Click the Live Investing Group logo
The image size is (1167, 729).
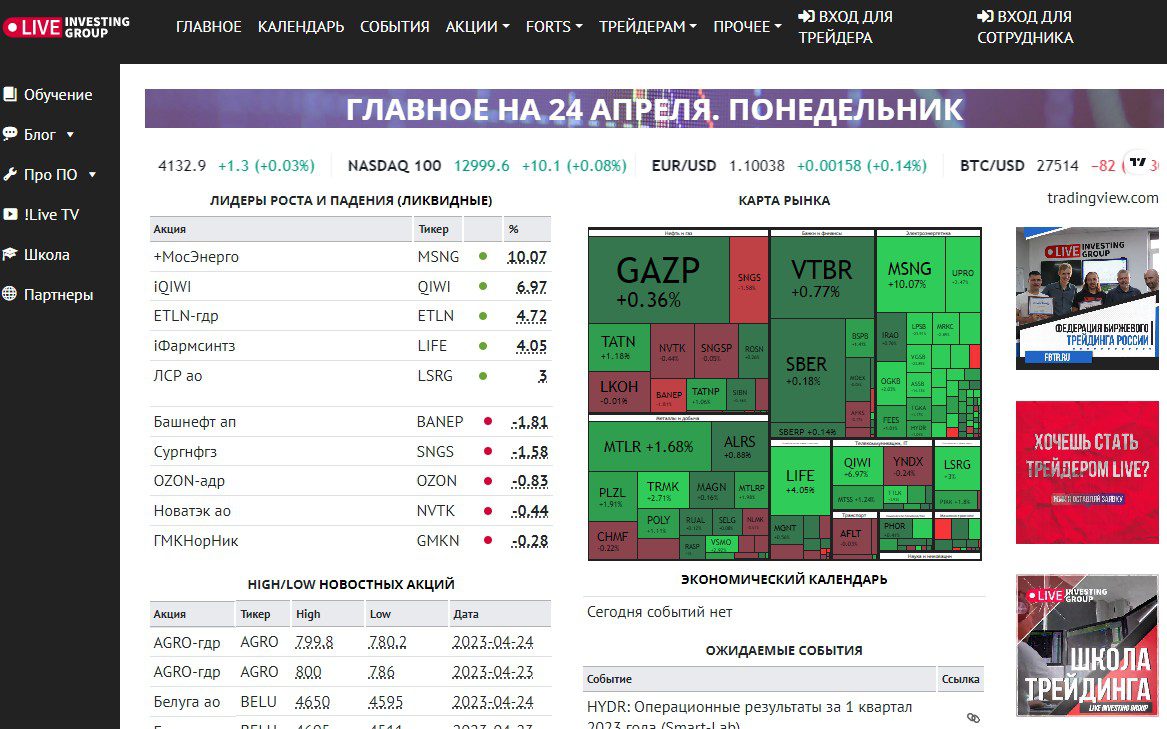[x=66, y=28]
